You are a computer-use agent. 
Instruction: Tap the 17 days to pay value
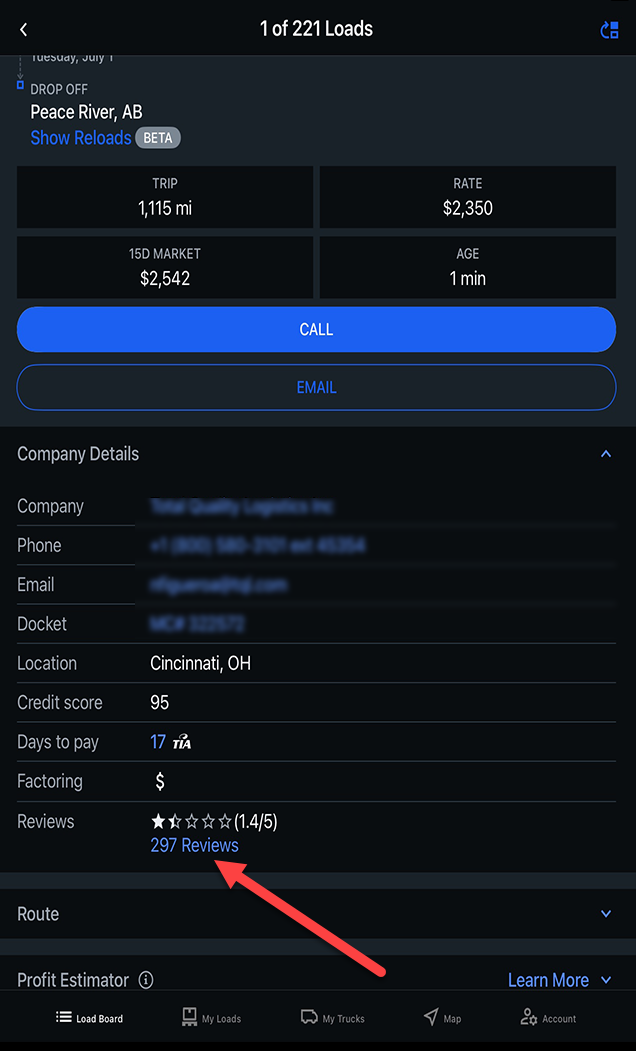pyautogui.click(x=158, y=743)
